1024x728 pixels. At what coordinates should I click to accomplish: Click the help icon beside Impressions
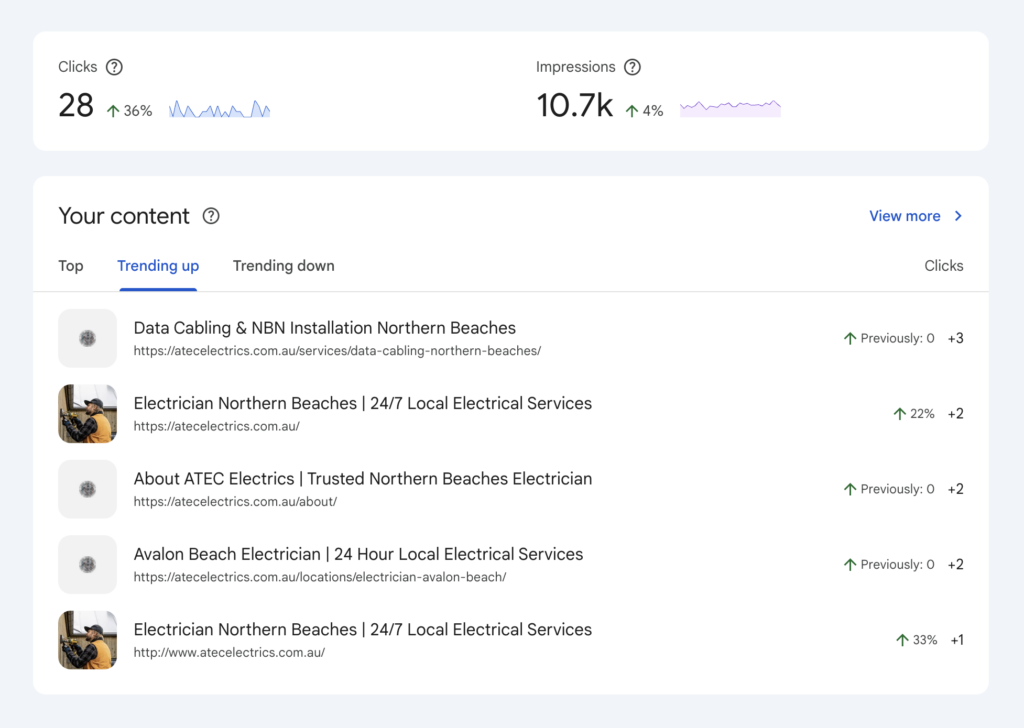632,67
